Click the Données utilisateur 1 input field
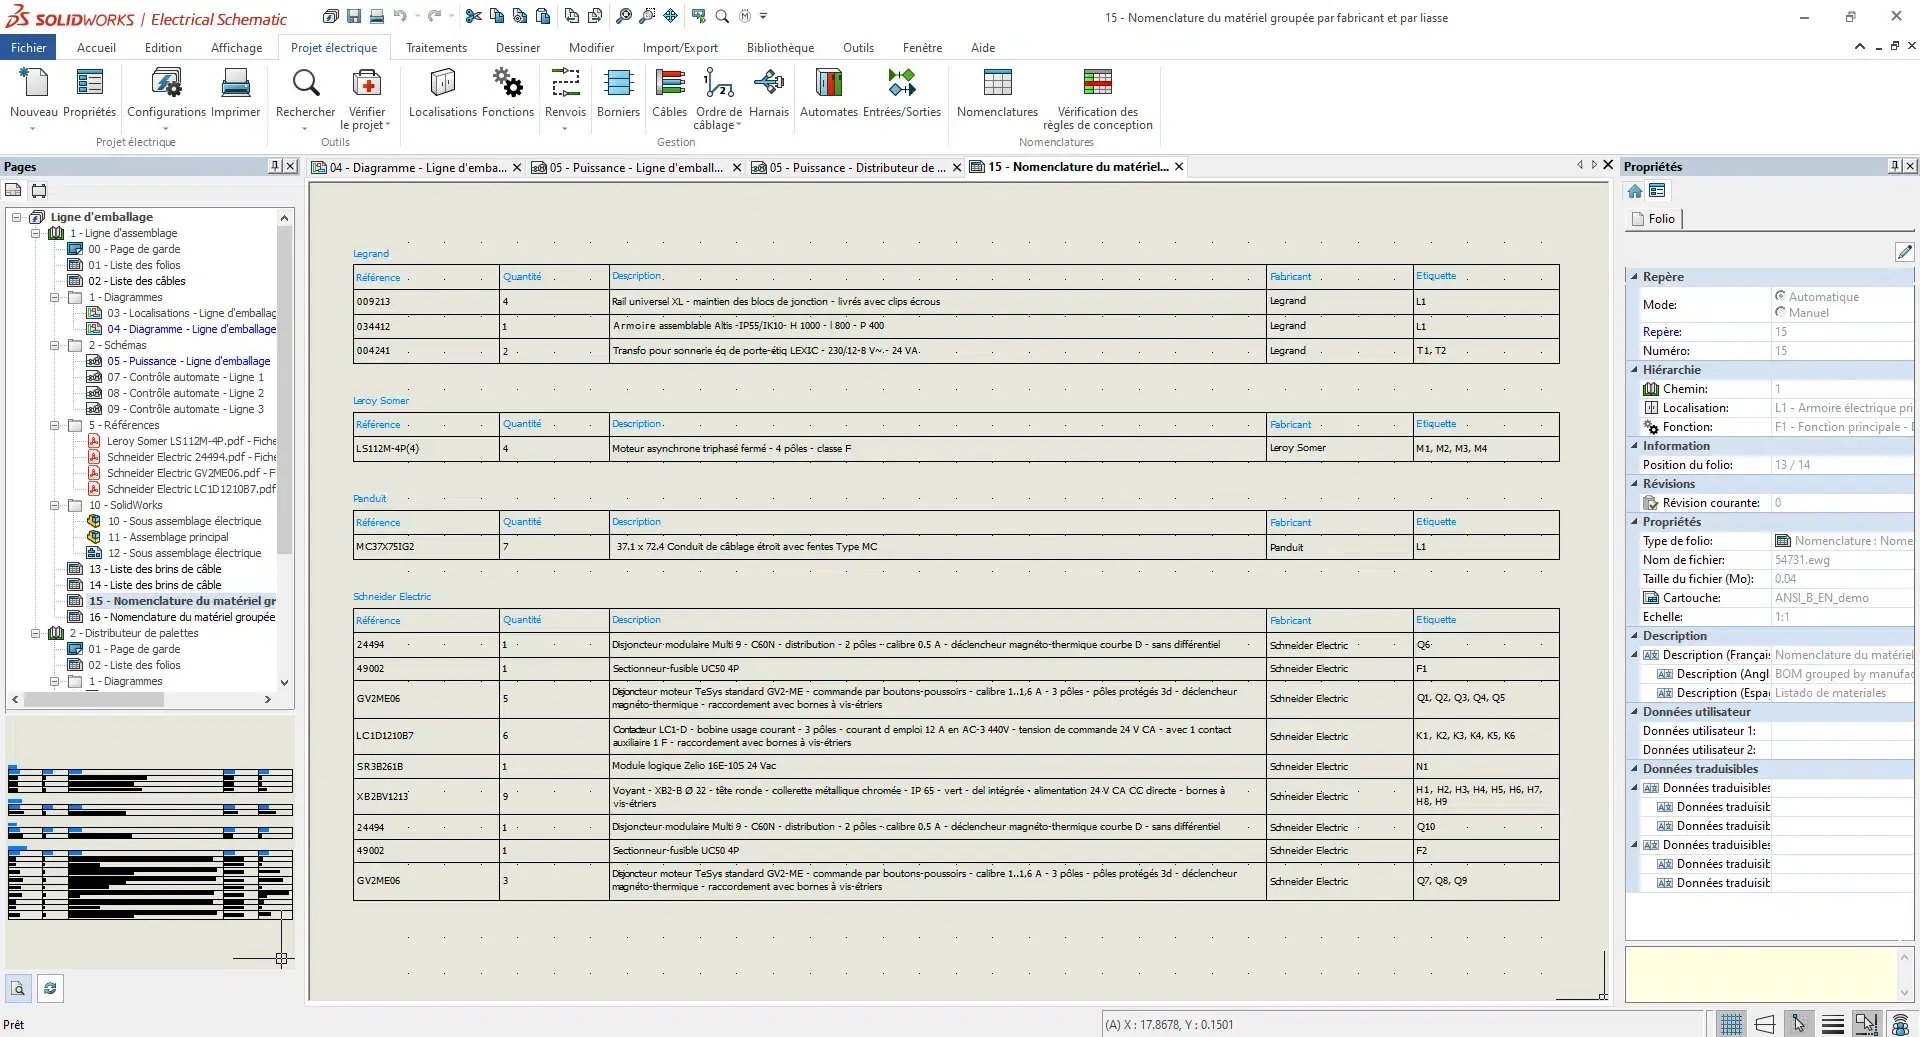 click(x=1842, y=731)
